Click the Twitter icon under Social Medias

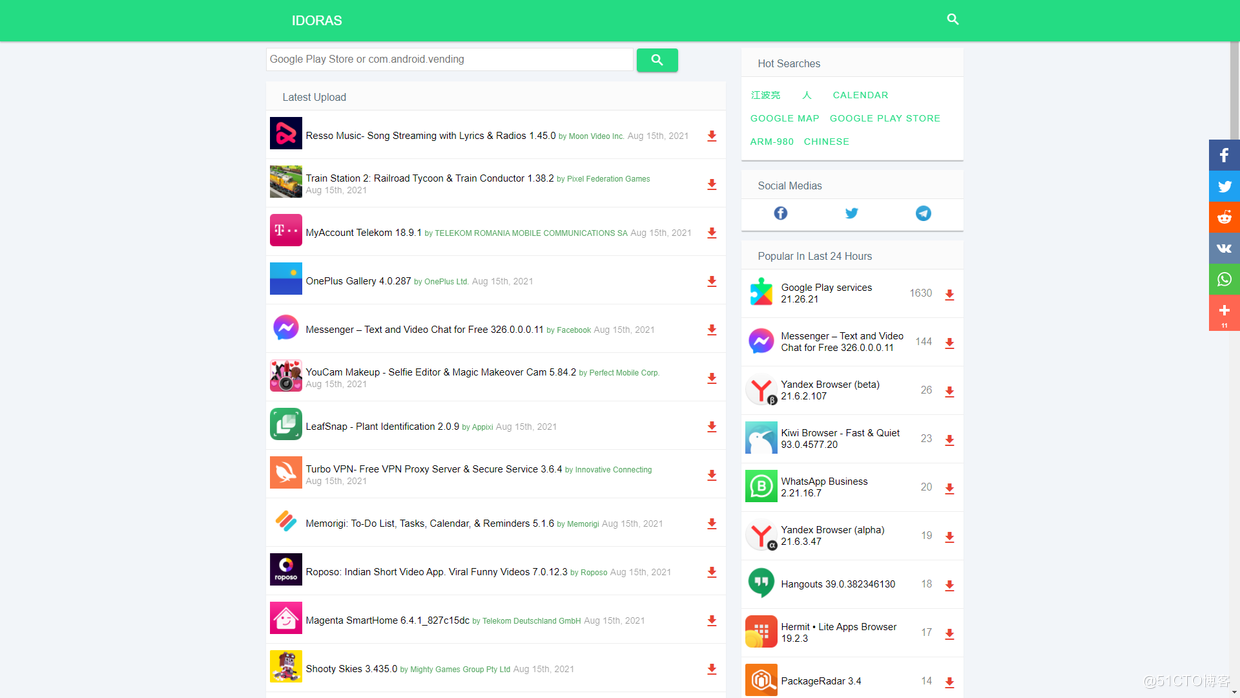[851, 213]
